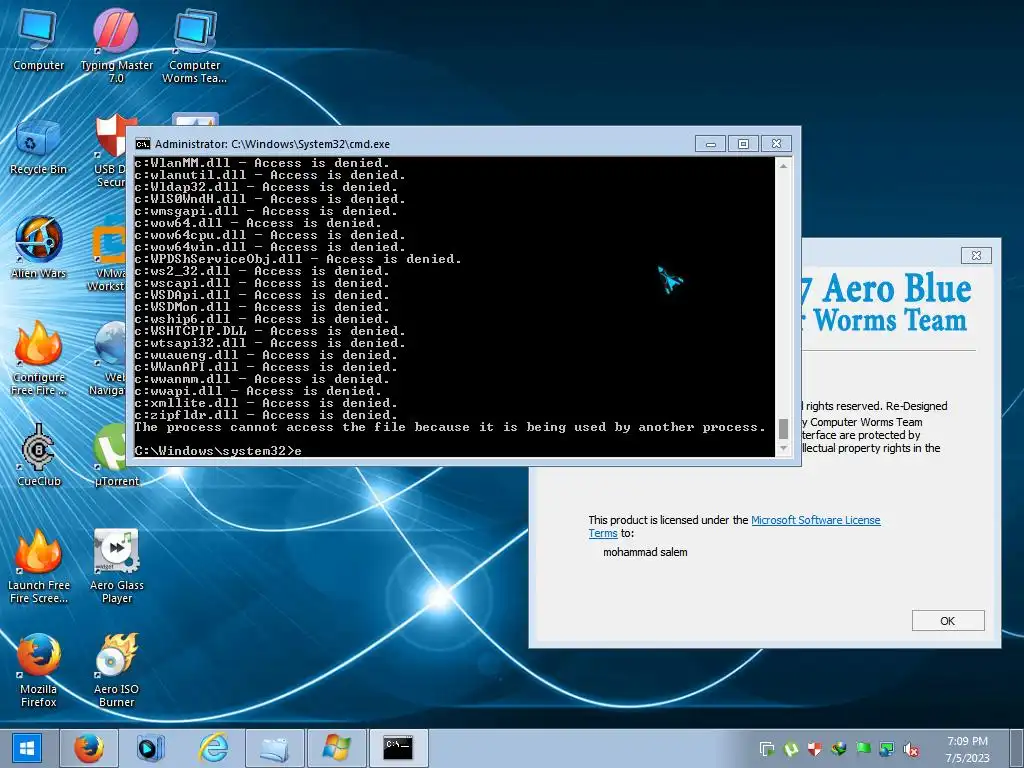Open the Start menu button
Viewport: 1024px width, 768px height.
coord(27,748)
